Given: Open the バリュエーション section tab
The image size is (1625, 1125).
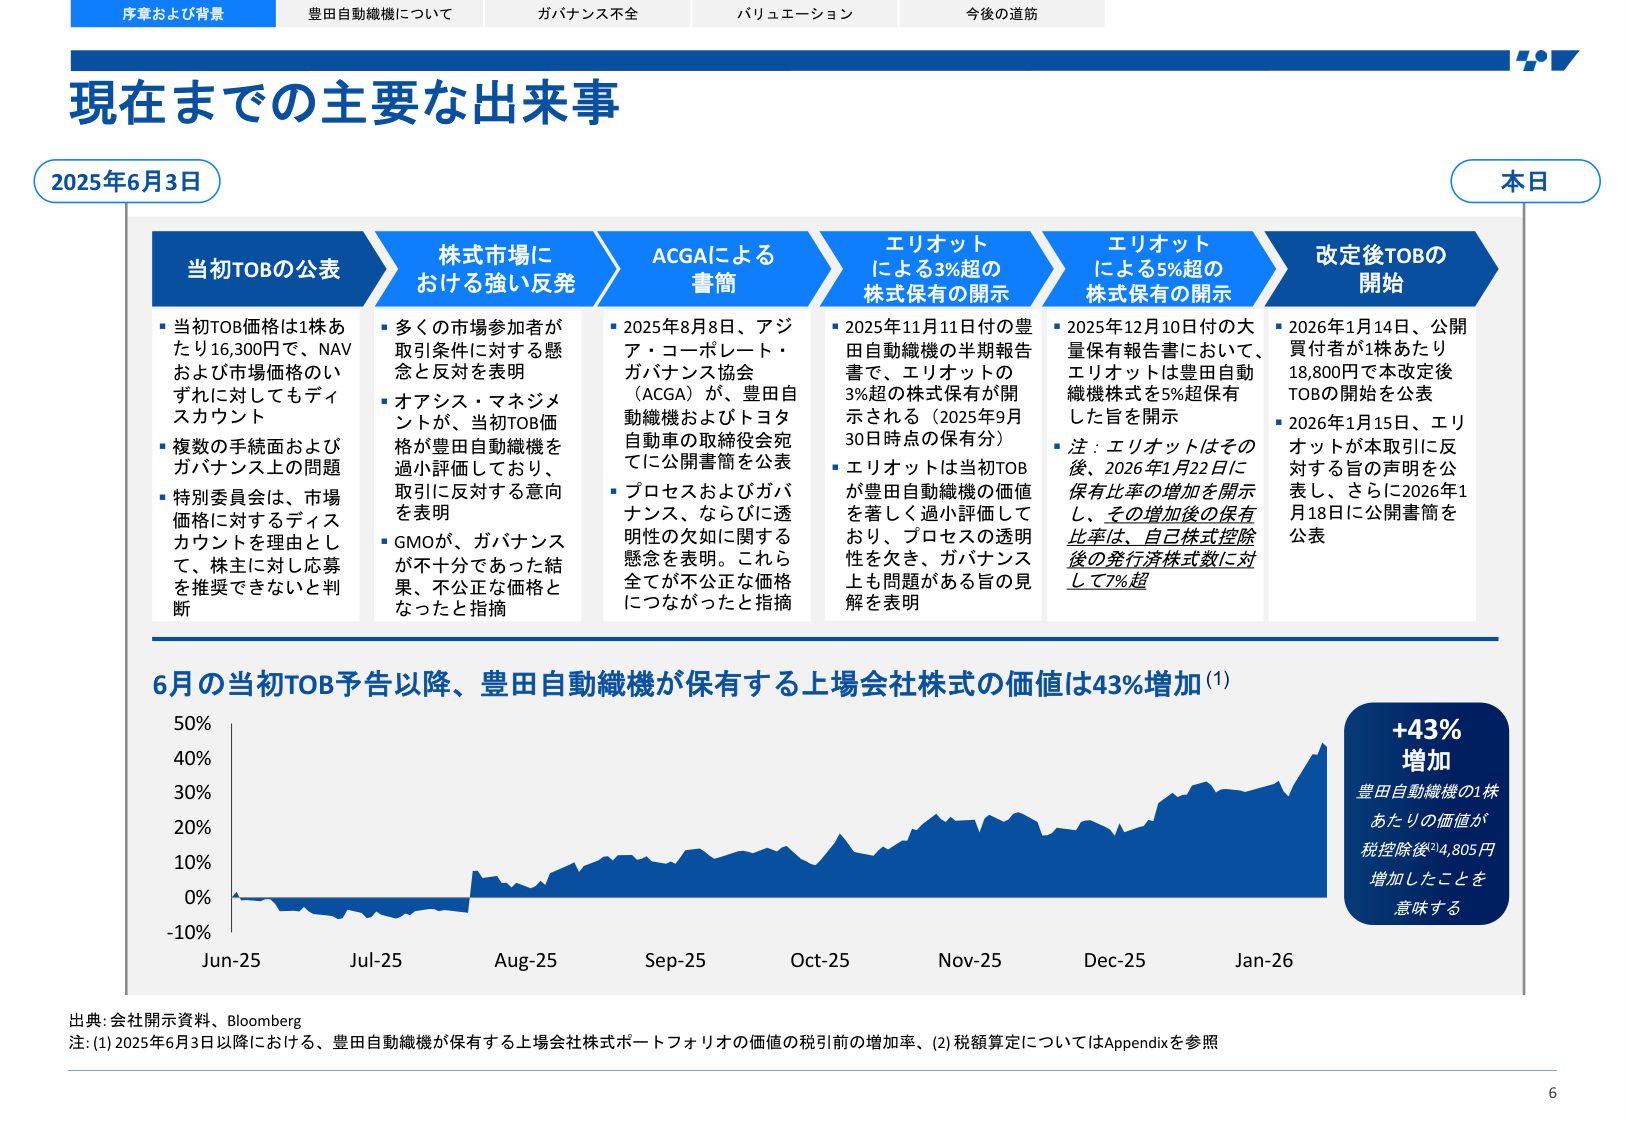Looking at the screenshot, I should click(x=795, y=14).
